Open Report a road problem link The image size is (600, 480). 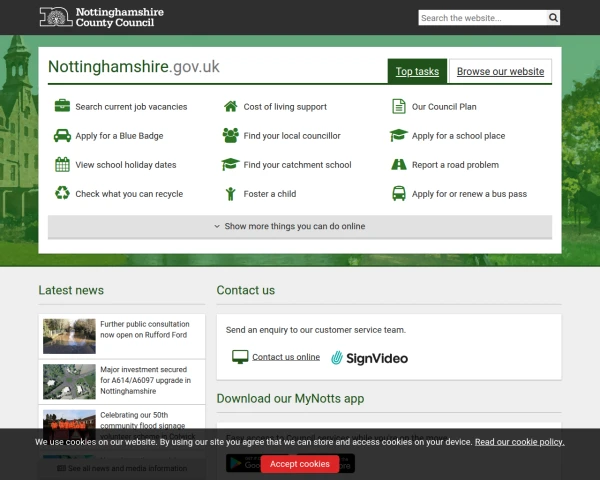(x=455, y=165)
